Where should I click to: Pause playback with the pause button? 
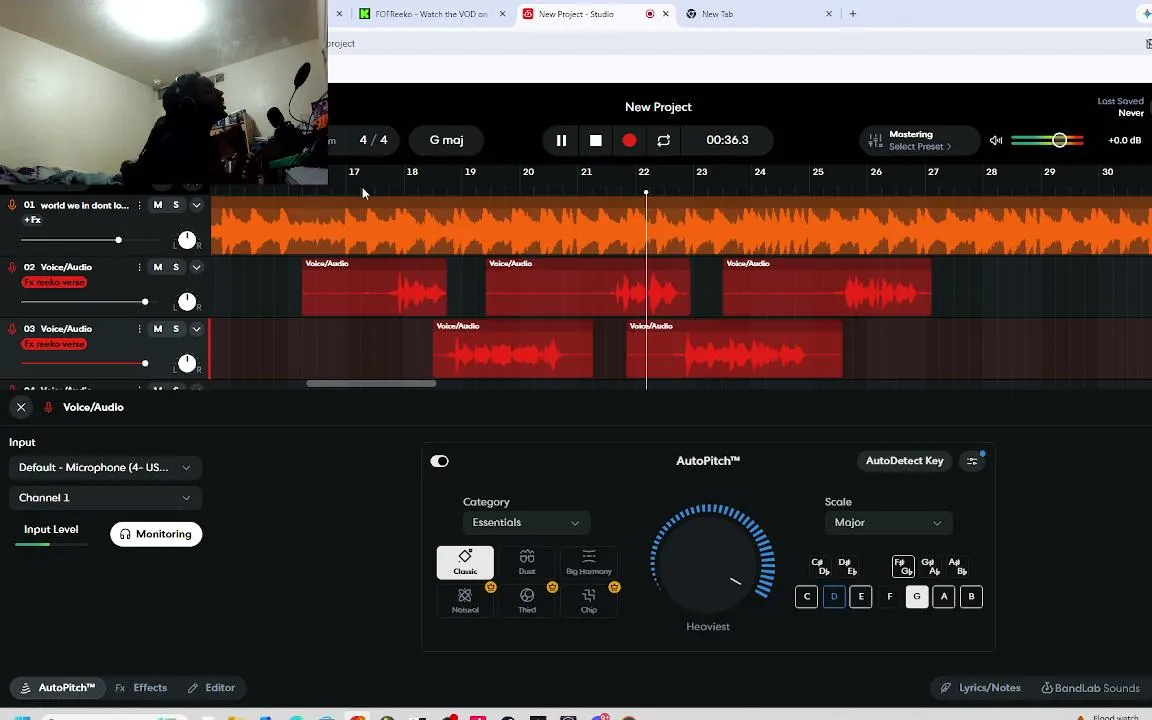pyautogui.click(x=561, y=140)
